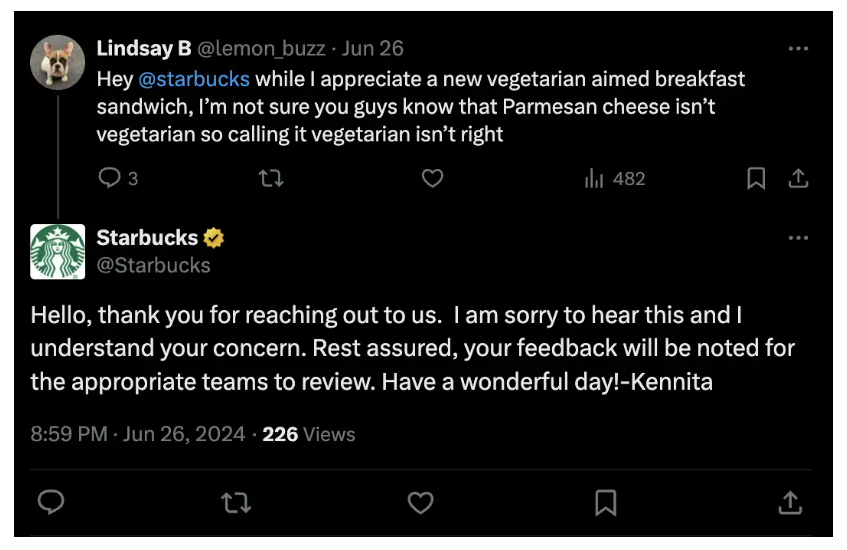Open more options for Starbucks reply

(x=798, y=238)
